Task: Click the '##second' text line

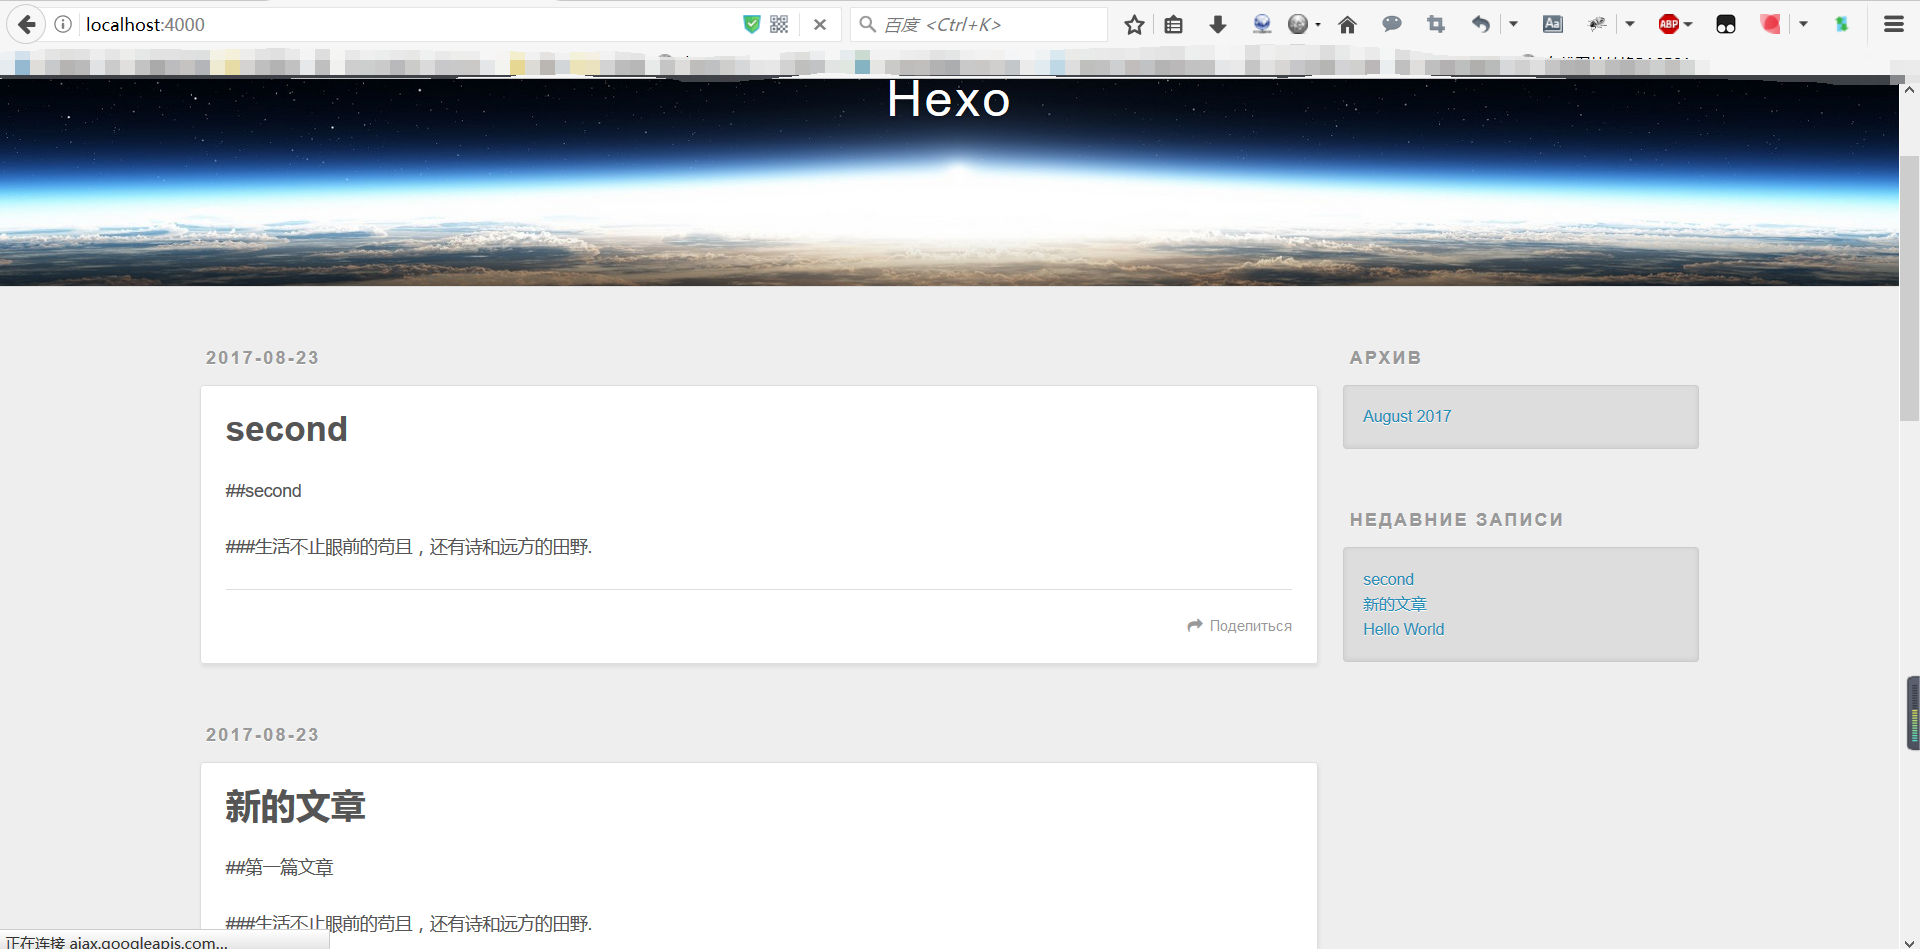Action: tap(264, 491)
